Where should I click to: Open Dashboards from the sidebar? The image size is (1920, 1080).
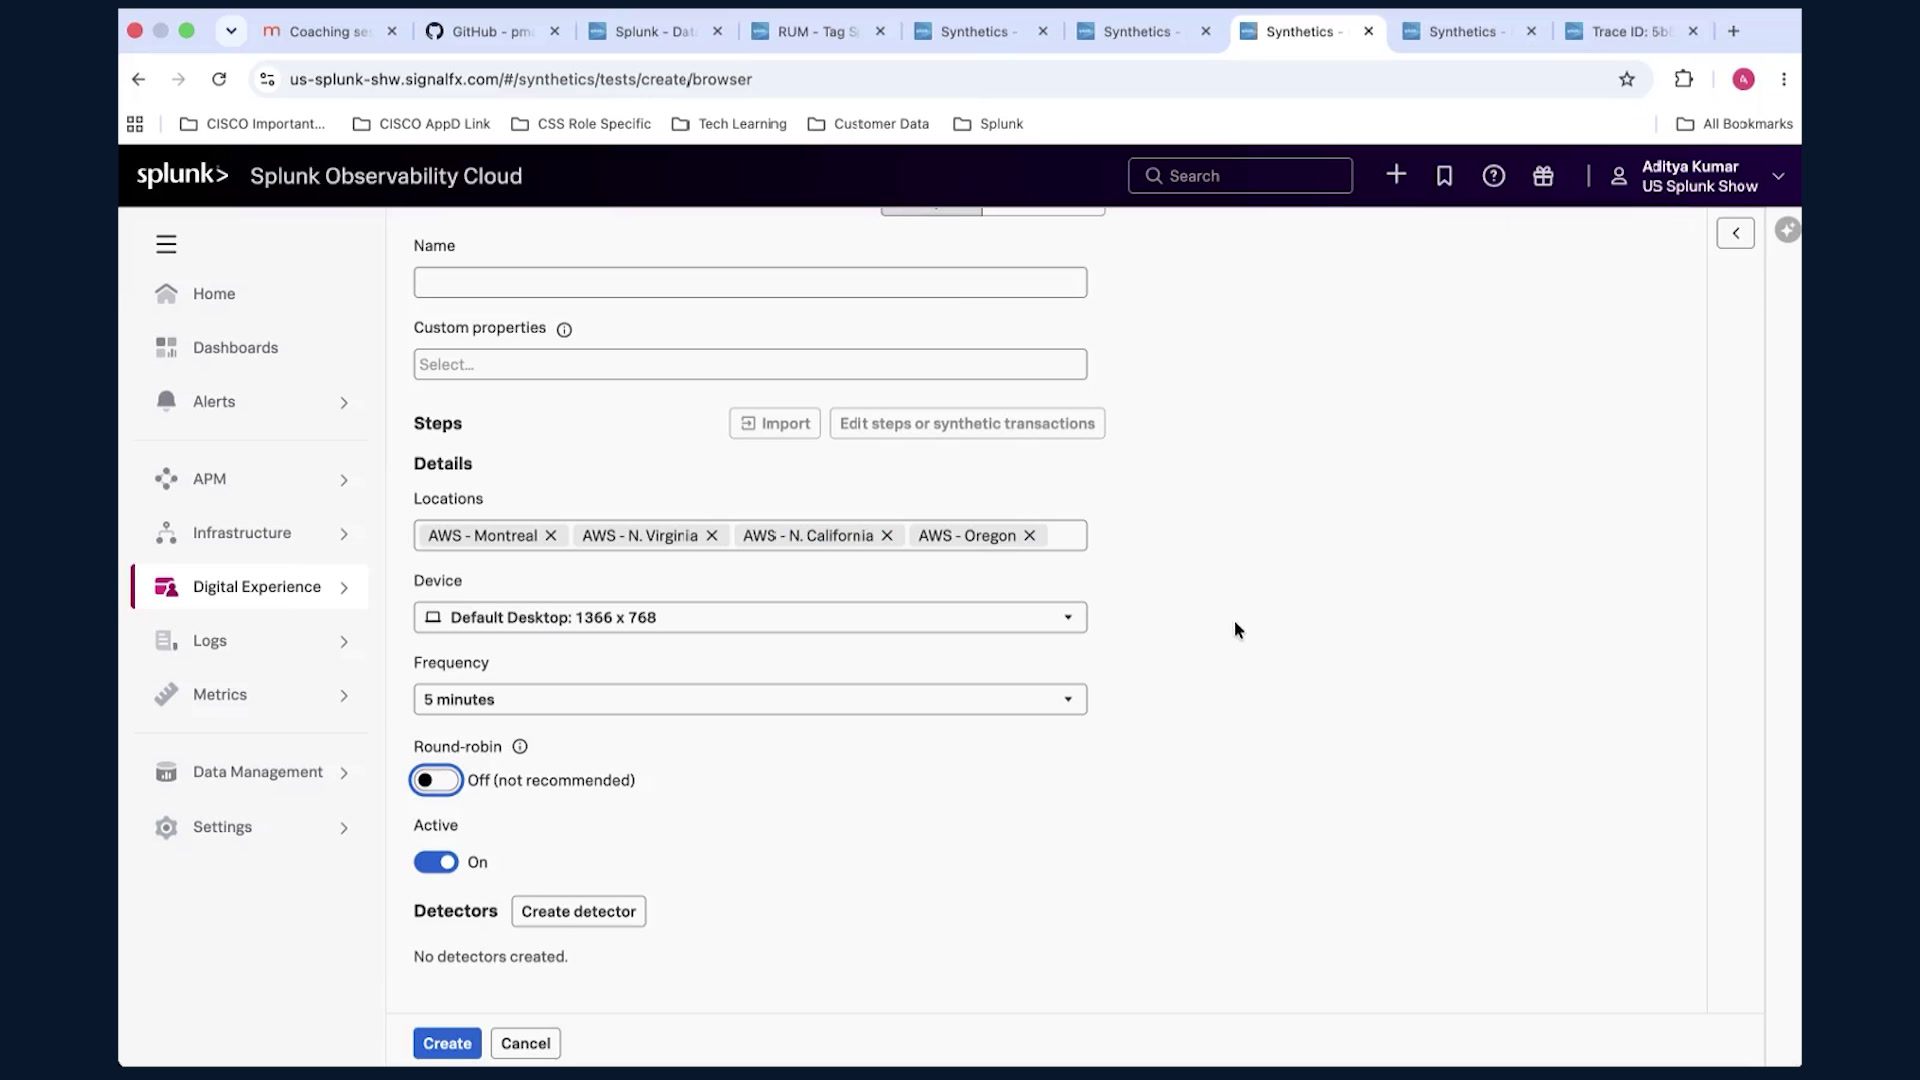pos(235,347)
